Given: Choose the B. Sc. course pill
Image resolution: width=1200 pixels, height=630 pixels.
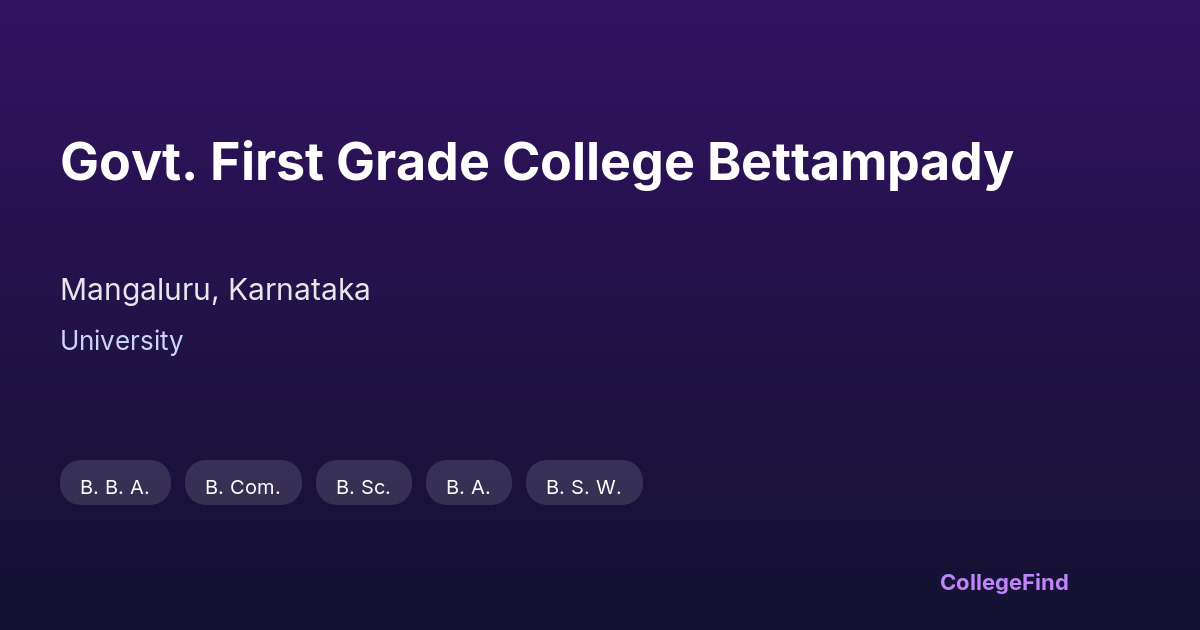Looking at the screenshot, I should click(363, 487).
